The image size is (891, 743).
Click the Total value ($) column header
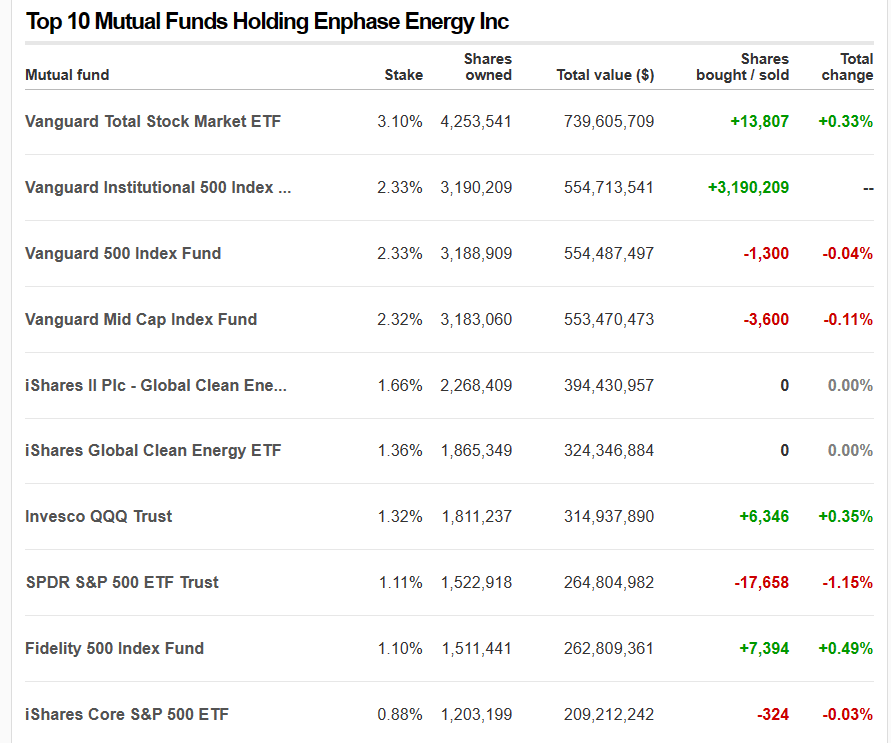[x=605, y=75]
